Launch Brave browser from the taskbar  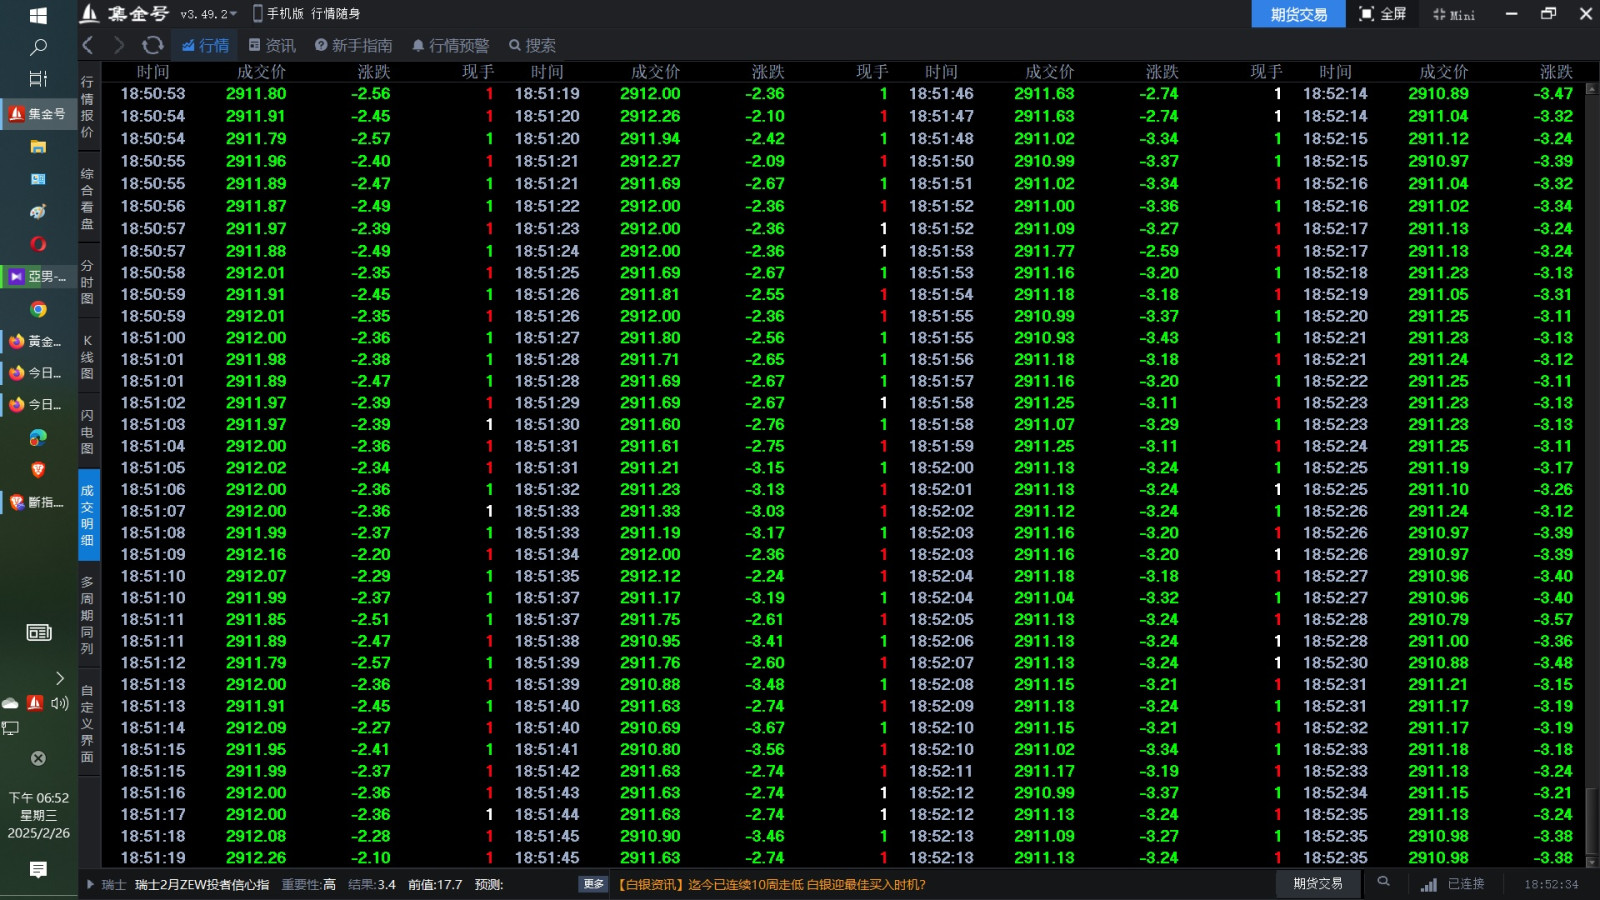click(38, 470)
